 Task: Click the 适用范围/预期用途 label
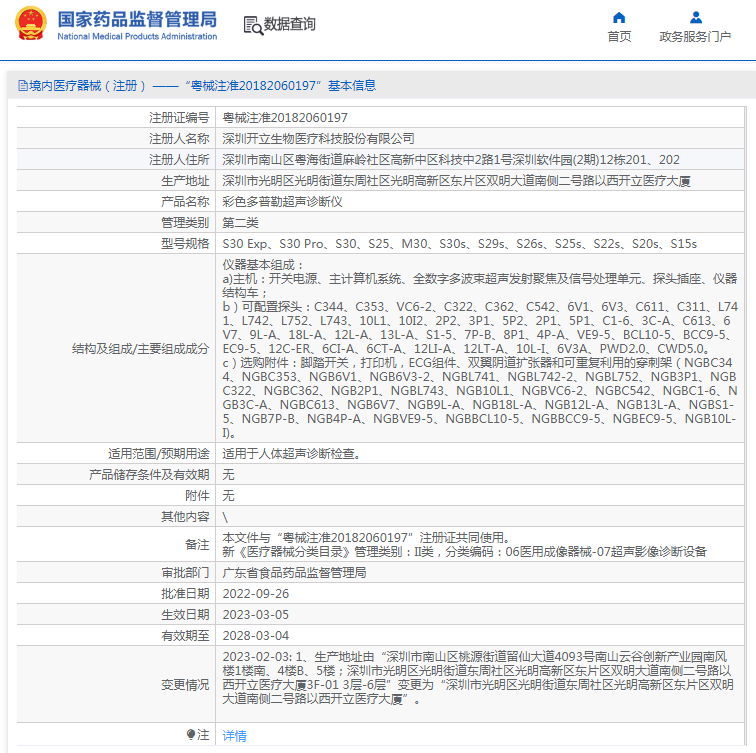click(159, 454)
